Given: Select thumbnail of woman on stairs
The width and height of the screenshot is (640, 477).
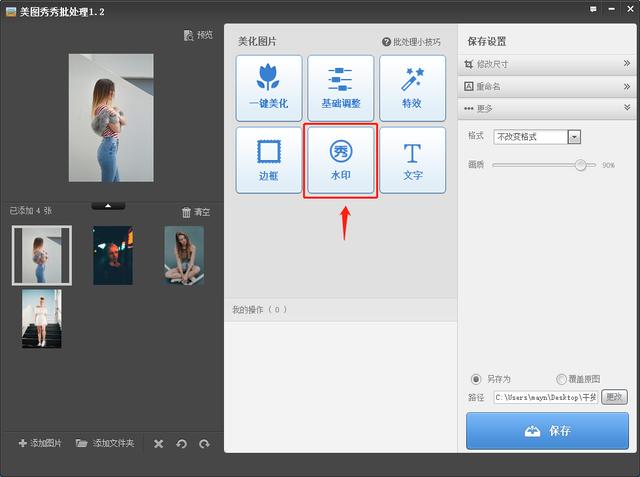Looking at the screenshot, I should pyautogui.click(x=42, y=319).
